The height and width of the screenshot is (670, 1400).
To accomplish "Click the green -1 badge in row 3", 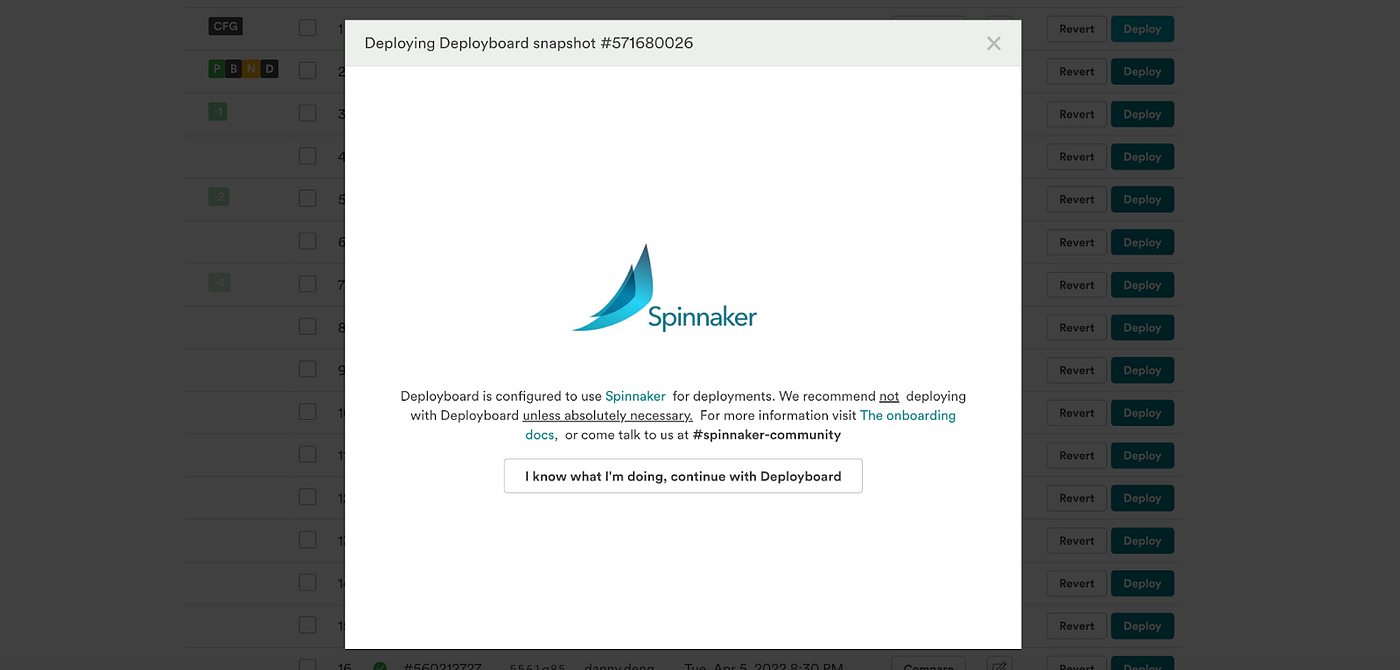I will click(x=218, y=112).
